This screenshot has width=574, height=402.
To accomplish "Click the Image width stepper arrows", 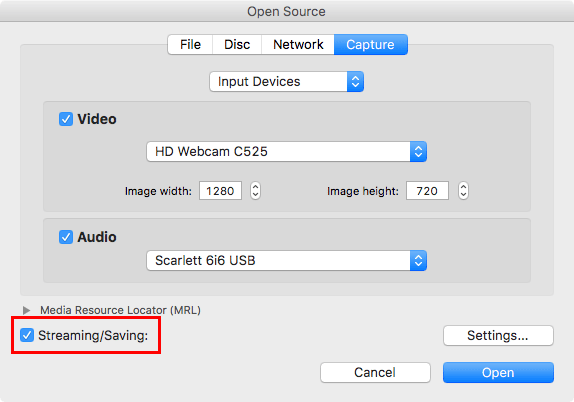I will click(x=255, y=191).
